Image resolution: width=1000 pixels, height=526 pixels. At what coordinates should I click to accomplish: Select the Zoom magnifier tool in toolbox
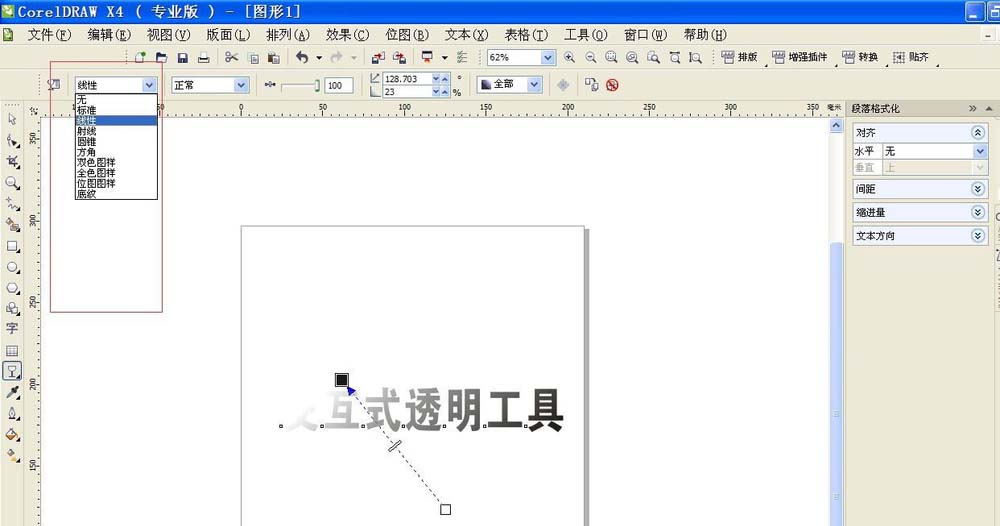(x=12, y=183)
